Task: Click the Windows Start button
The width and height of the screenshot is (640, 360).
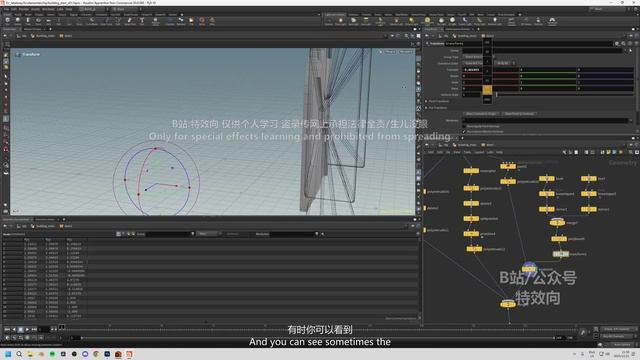Action: (8, 354)
